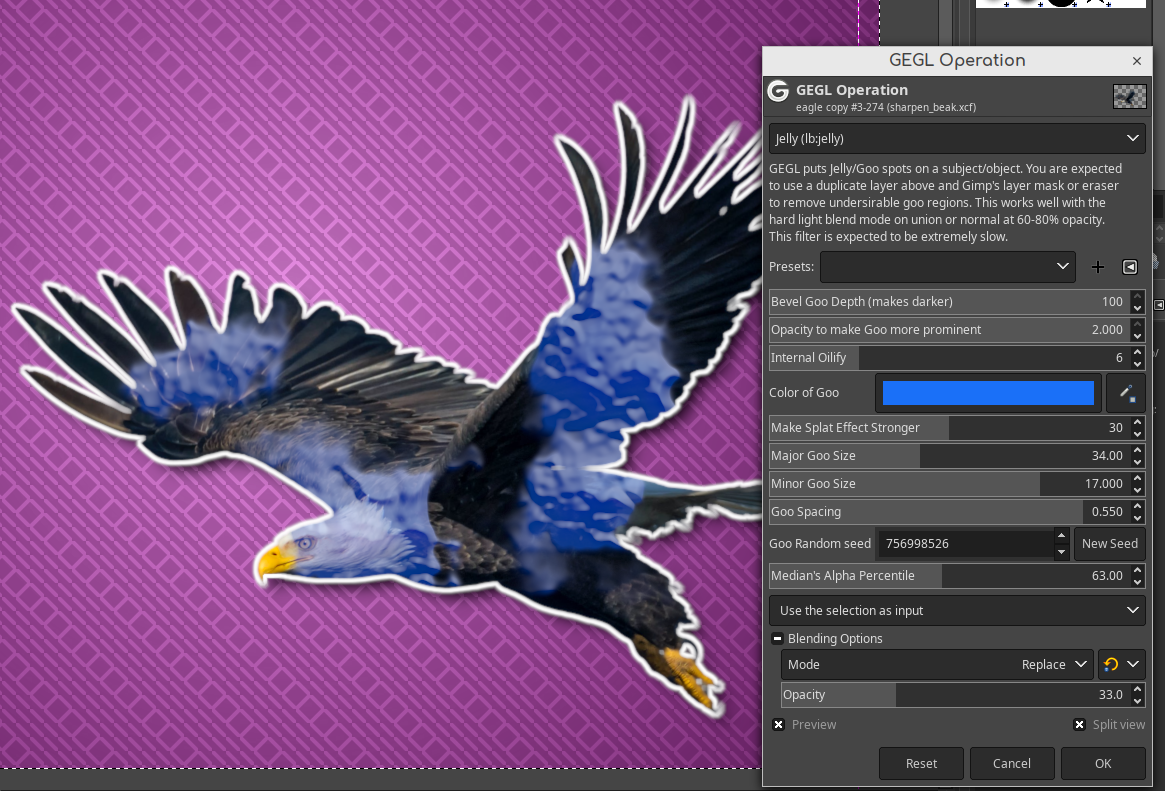1165x791 pixels.
Task: Decrease the Opacity to make Goo prominent value
Action: 1138,336
